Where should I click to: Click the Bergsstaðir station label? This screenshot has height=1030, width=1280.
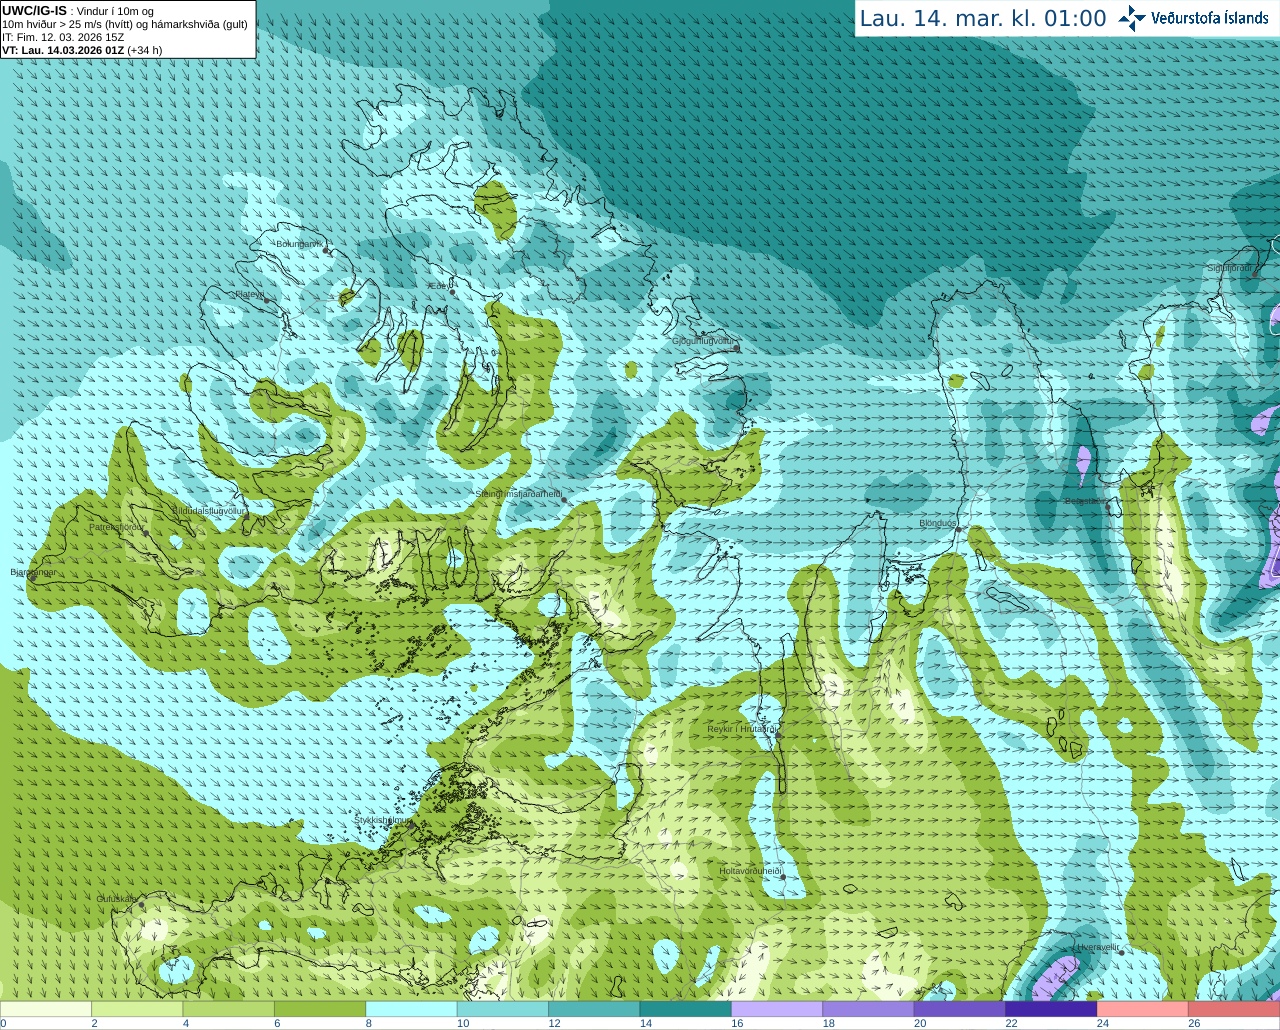pos(1086,501)
